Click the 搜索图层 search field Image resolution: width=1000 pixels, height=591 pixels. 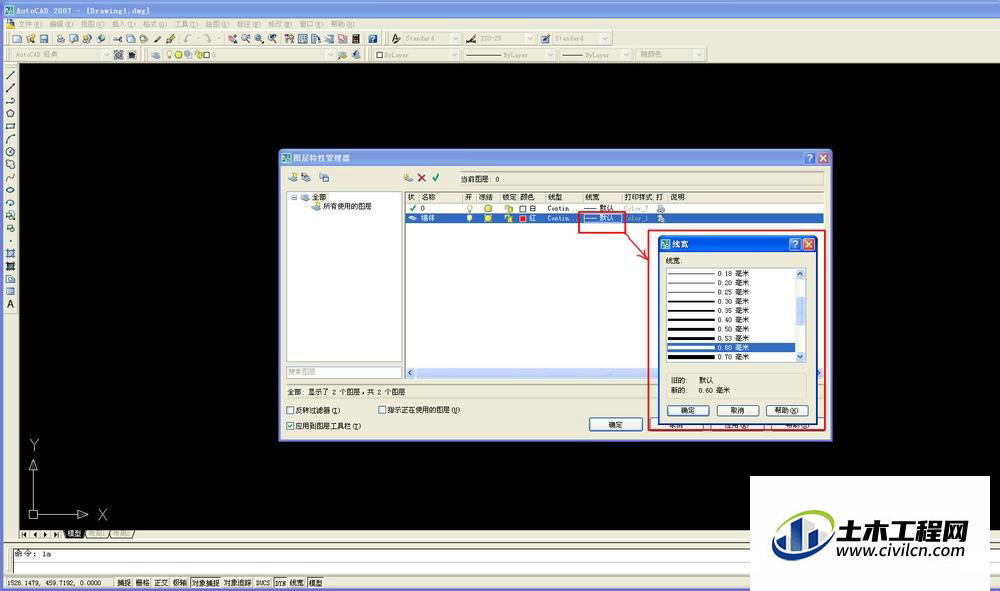344,372
